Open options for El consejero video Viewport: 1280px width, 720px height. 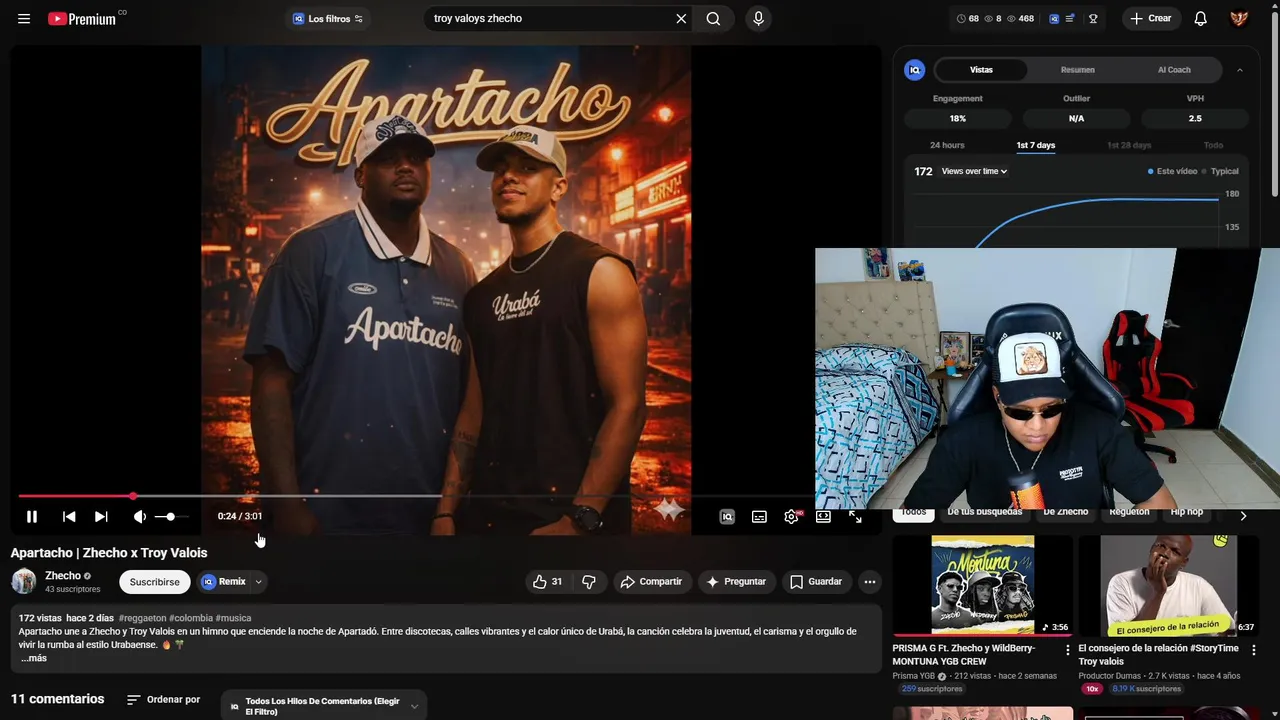[1254, 650]
